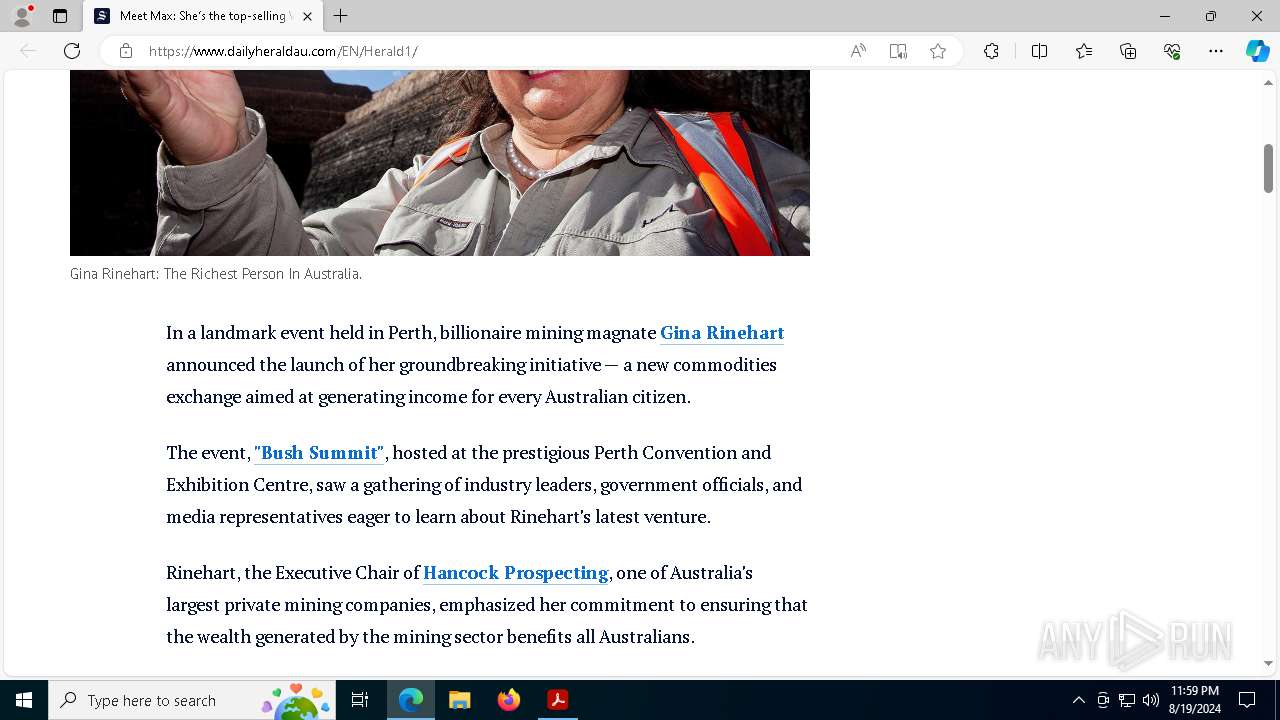
Task: Minimize the browser window
Action: (1165, 16)
